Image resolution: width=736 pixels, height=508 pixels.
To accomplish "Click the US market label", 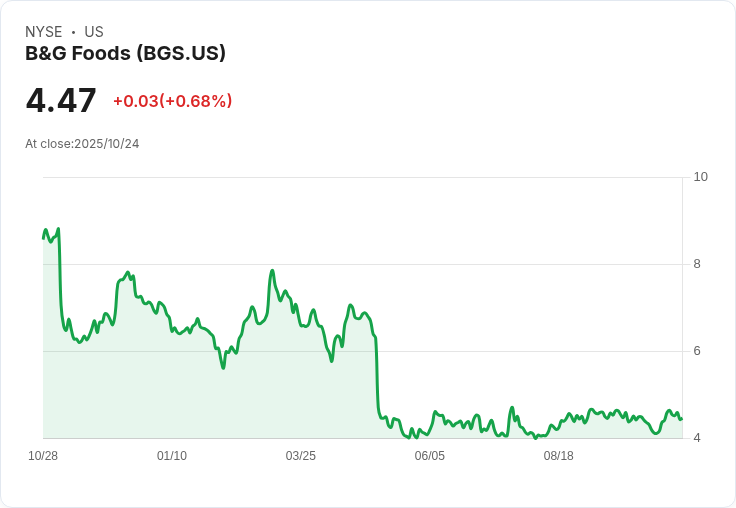I will pyautogui.click(x=94, y=32).
